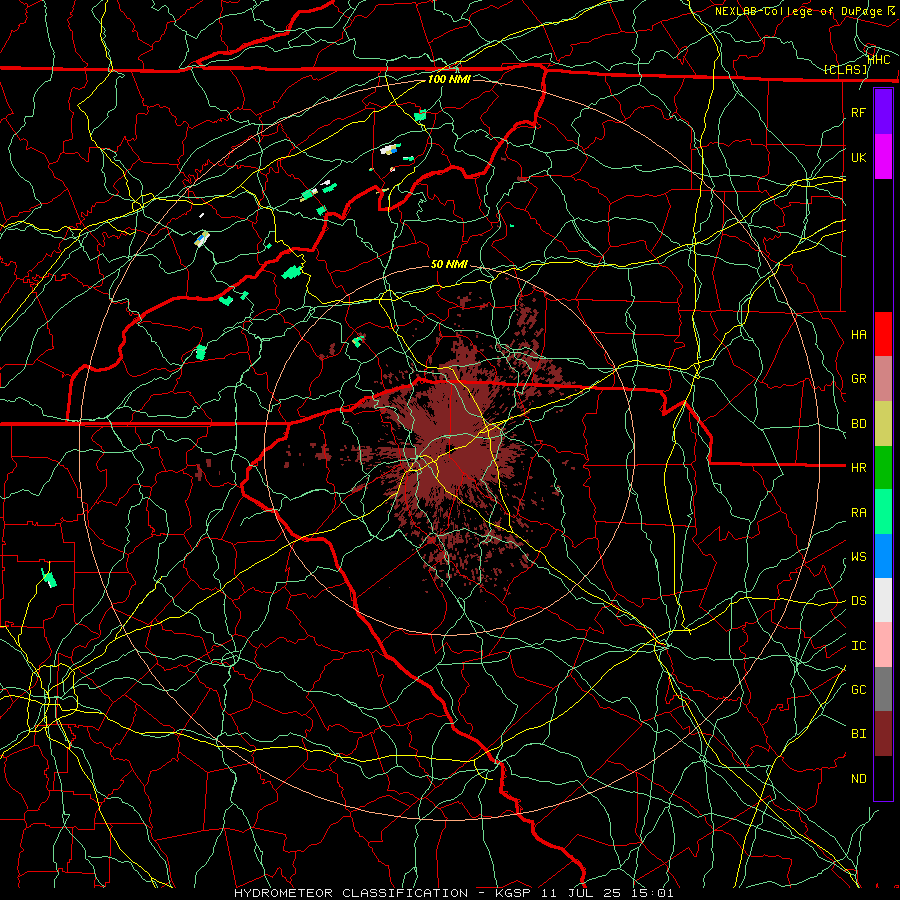This screenshot has width=900, height=900.
Task: Select the GR pink legend swatch
Action: [x=883, y=379]
